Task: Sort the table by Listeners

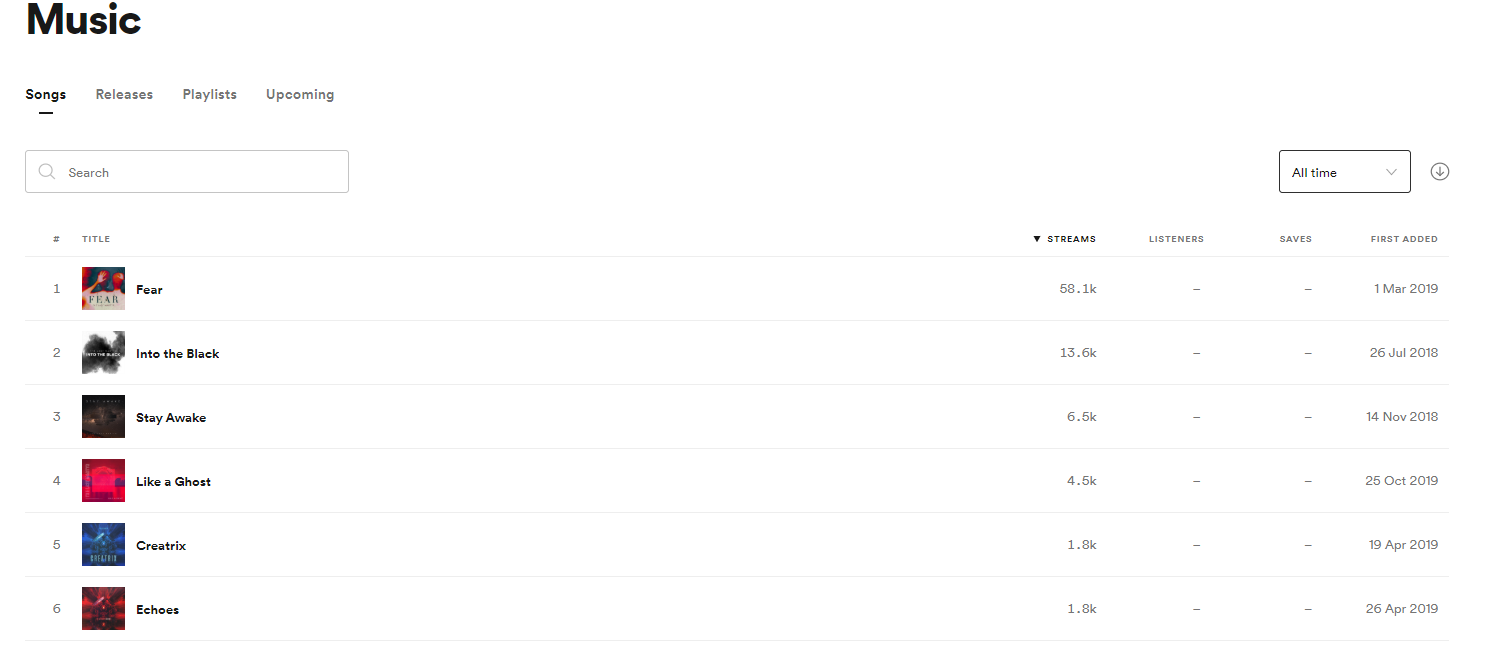Action: click(1176, 239)
